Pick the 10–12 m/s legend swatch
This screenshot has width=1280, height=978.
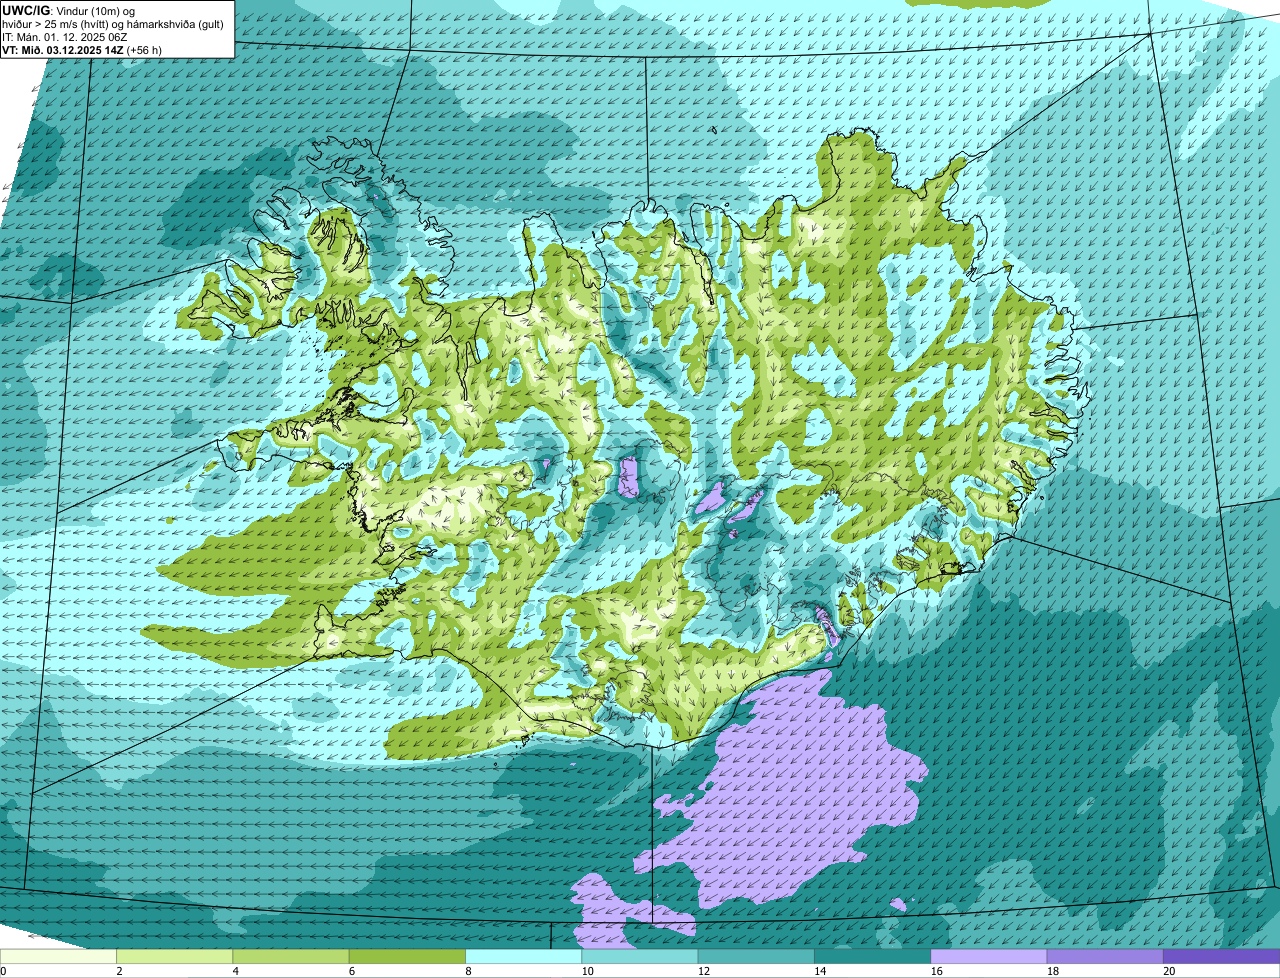pyautogui.click(x=640, y=956)
